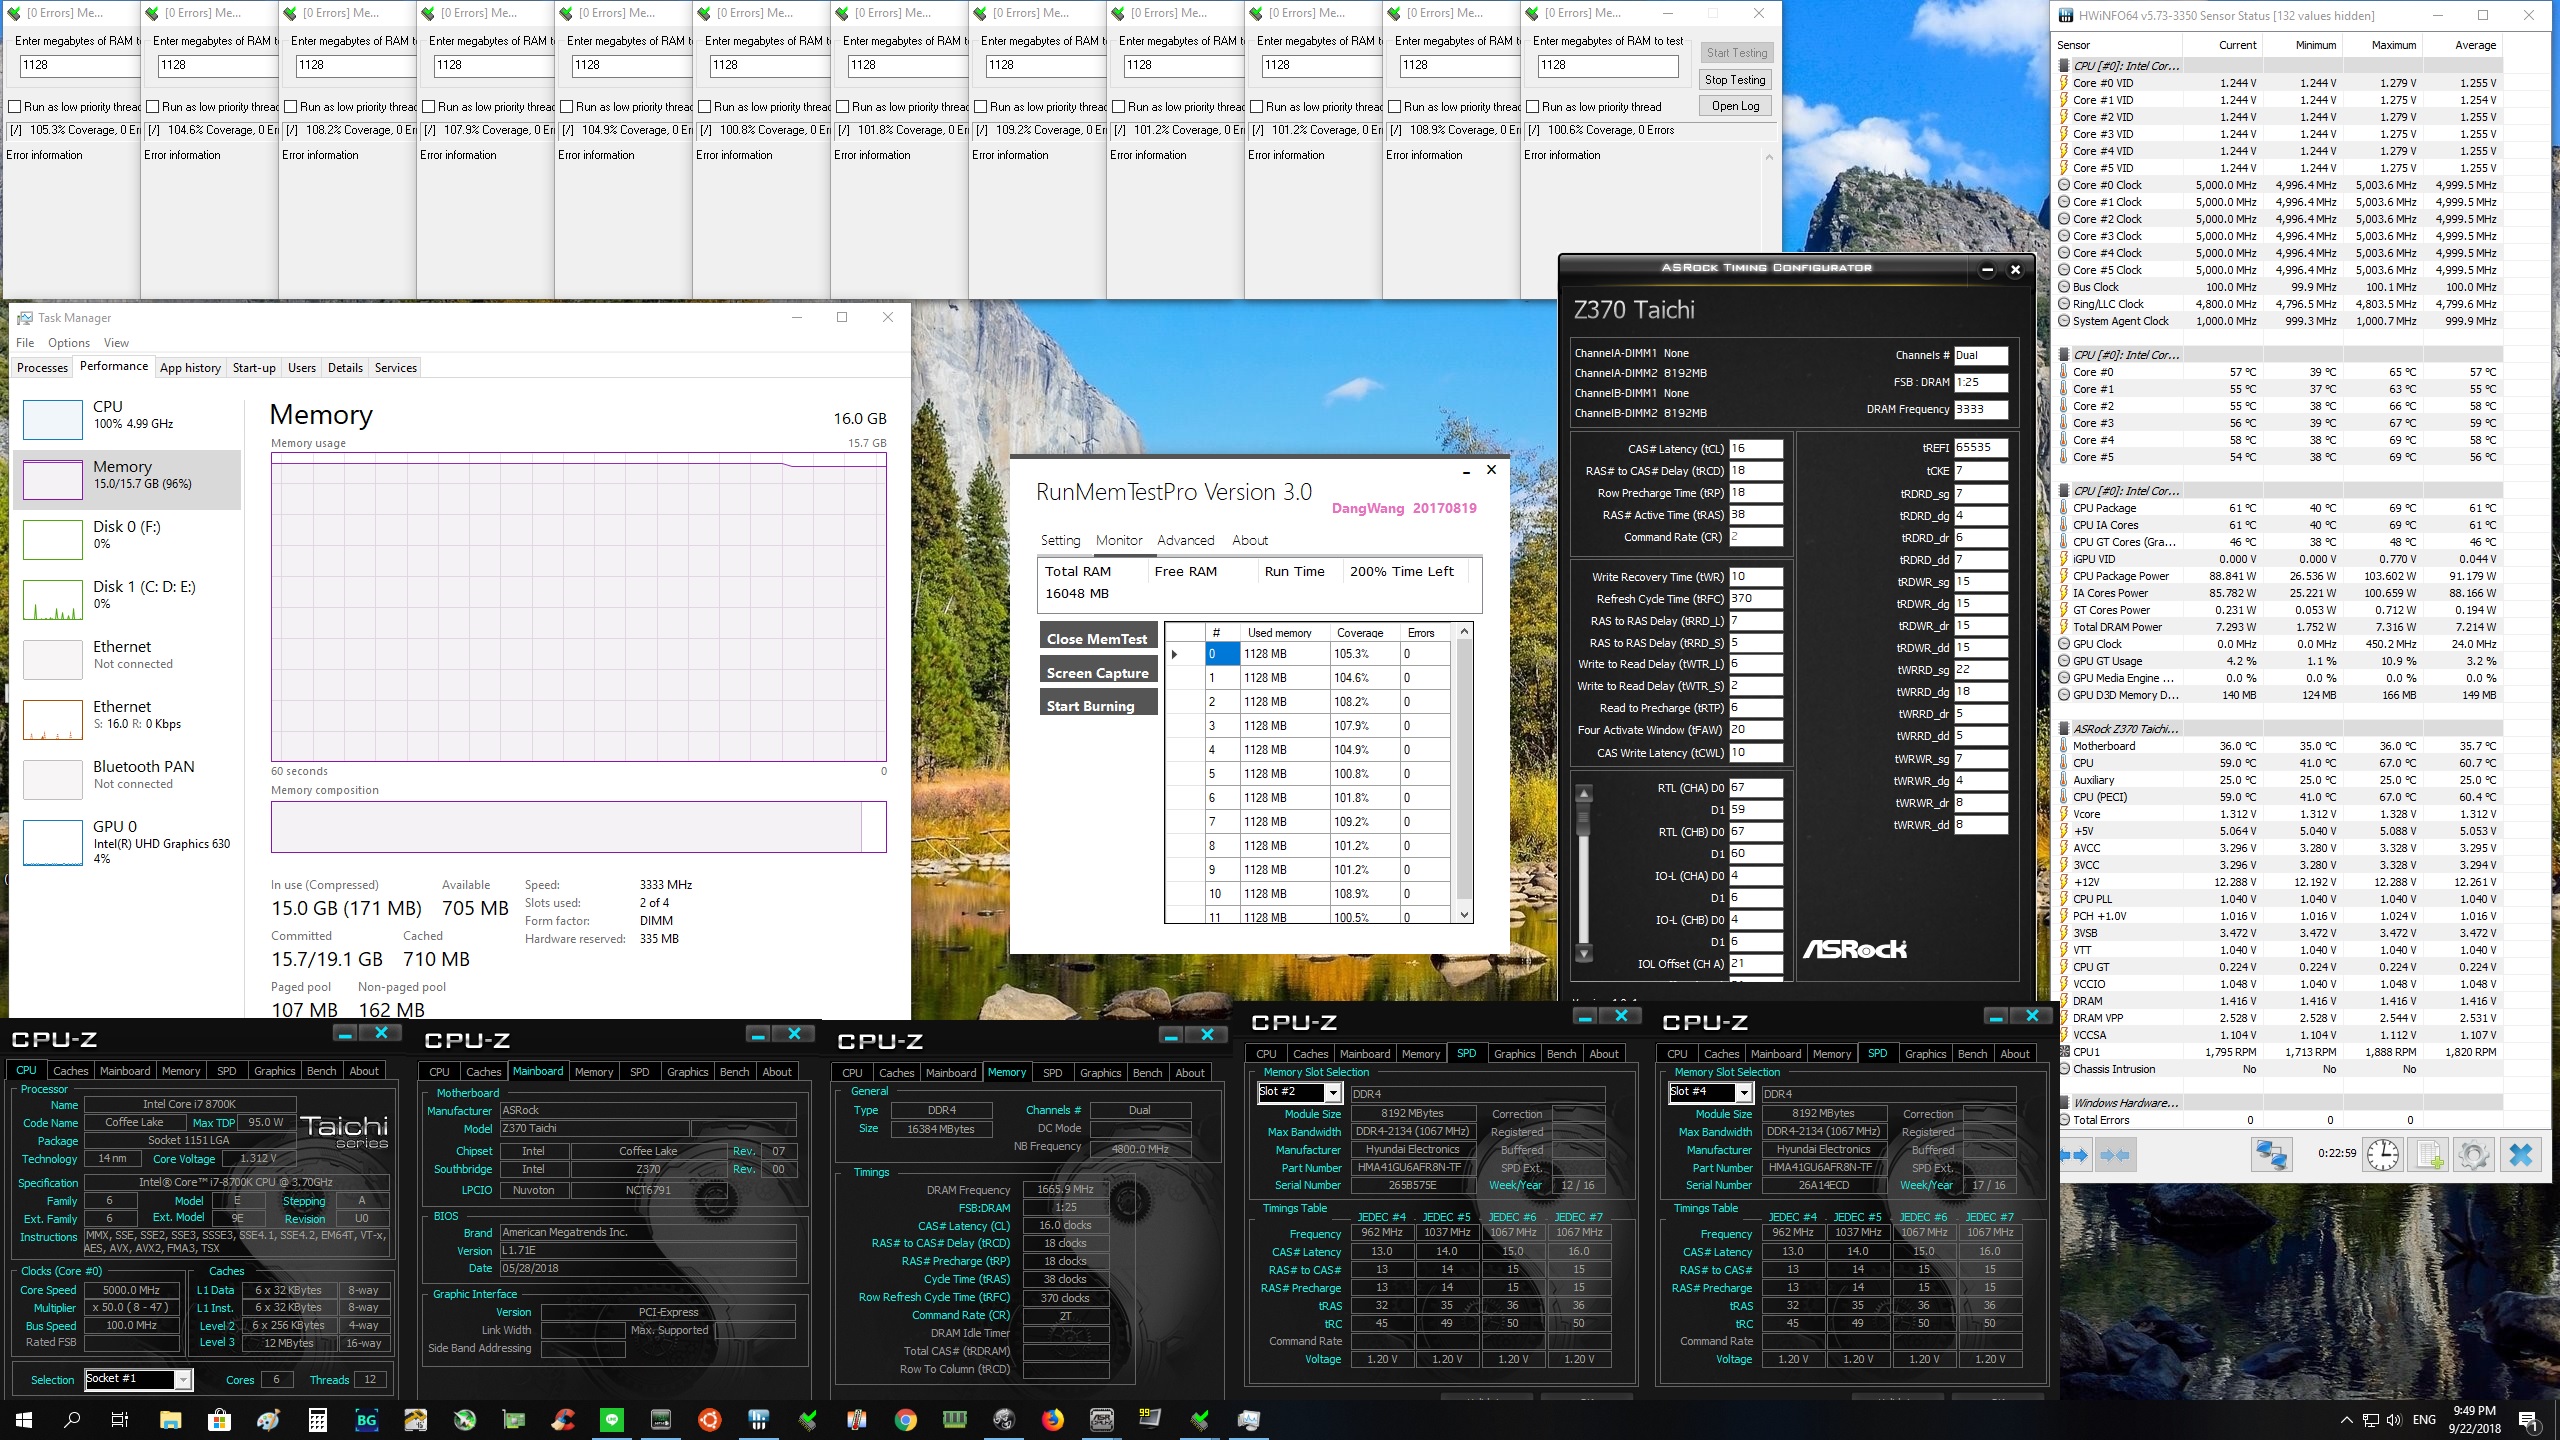Viewport: 2560px width, 1440px height.
Task: Click ASRock Timing Configurator vertical scrollbar thumb
Action: pos(1584,820)
